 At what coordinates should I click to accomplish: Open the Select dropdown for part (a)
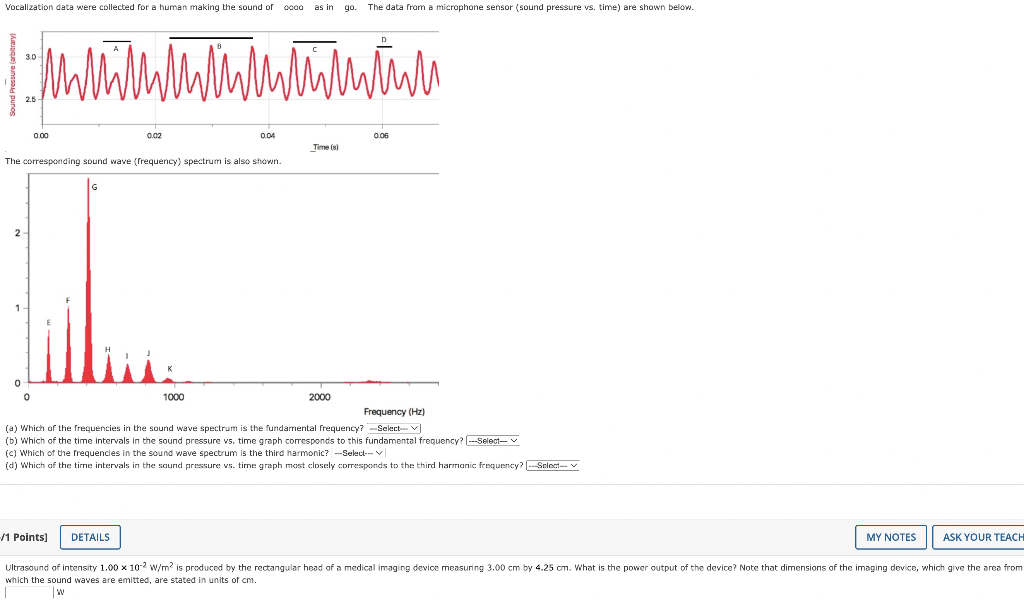pos(394,427)
